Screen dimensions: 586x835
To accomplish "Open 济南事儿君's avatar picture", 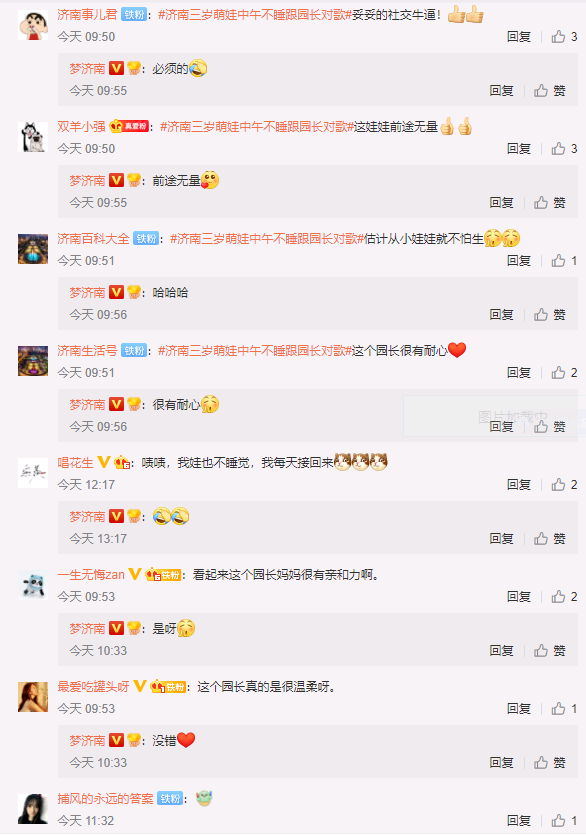I will [x=33, y=24].
